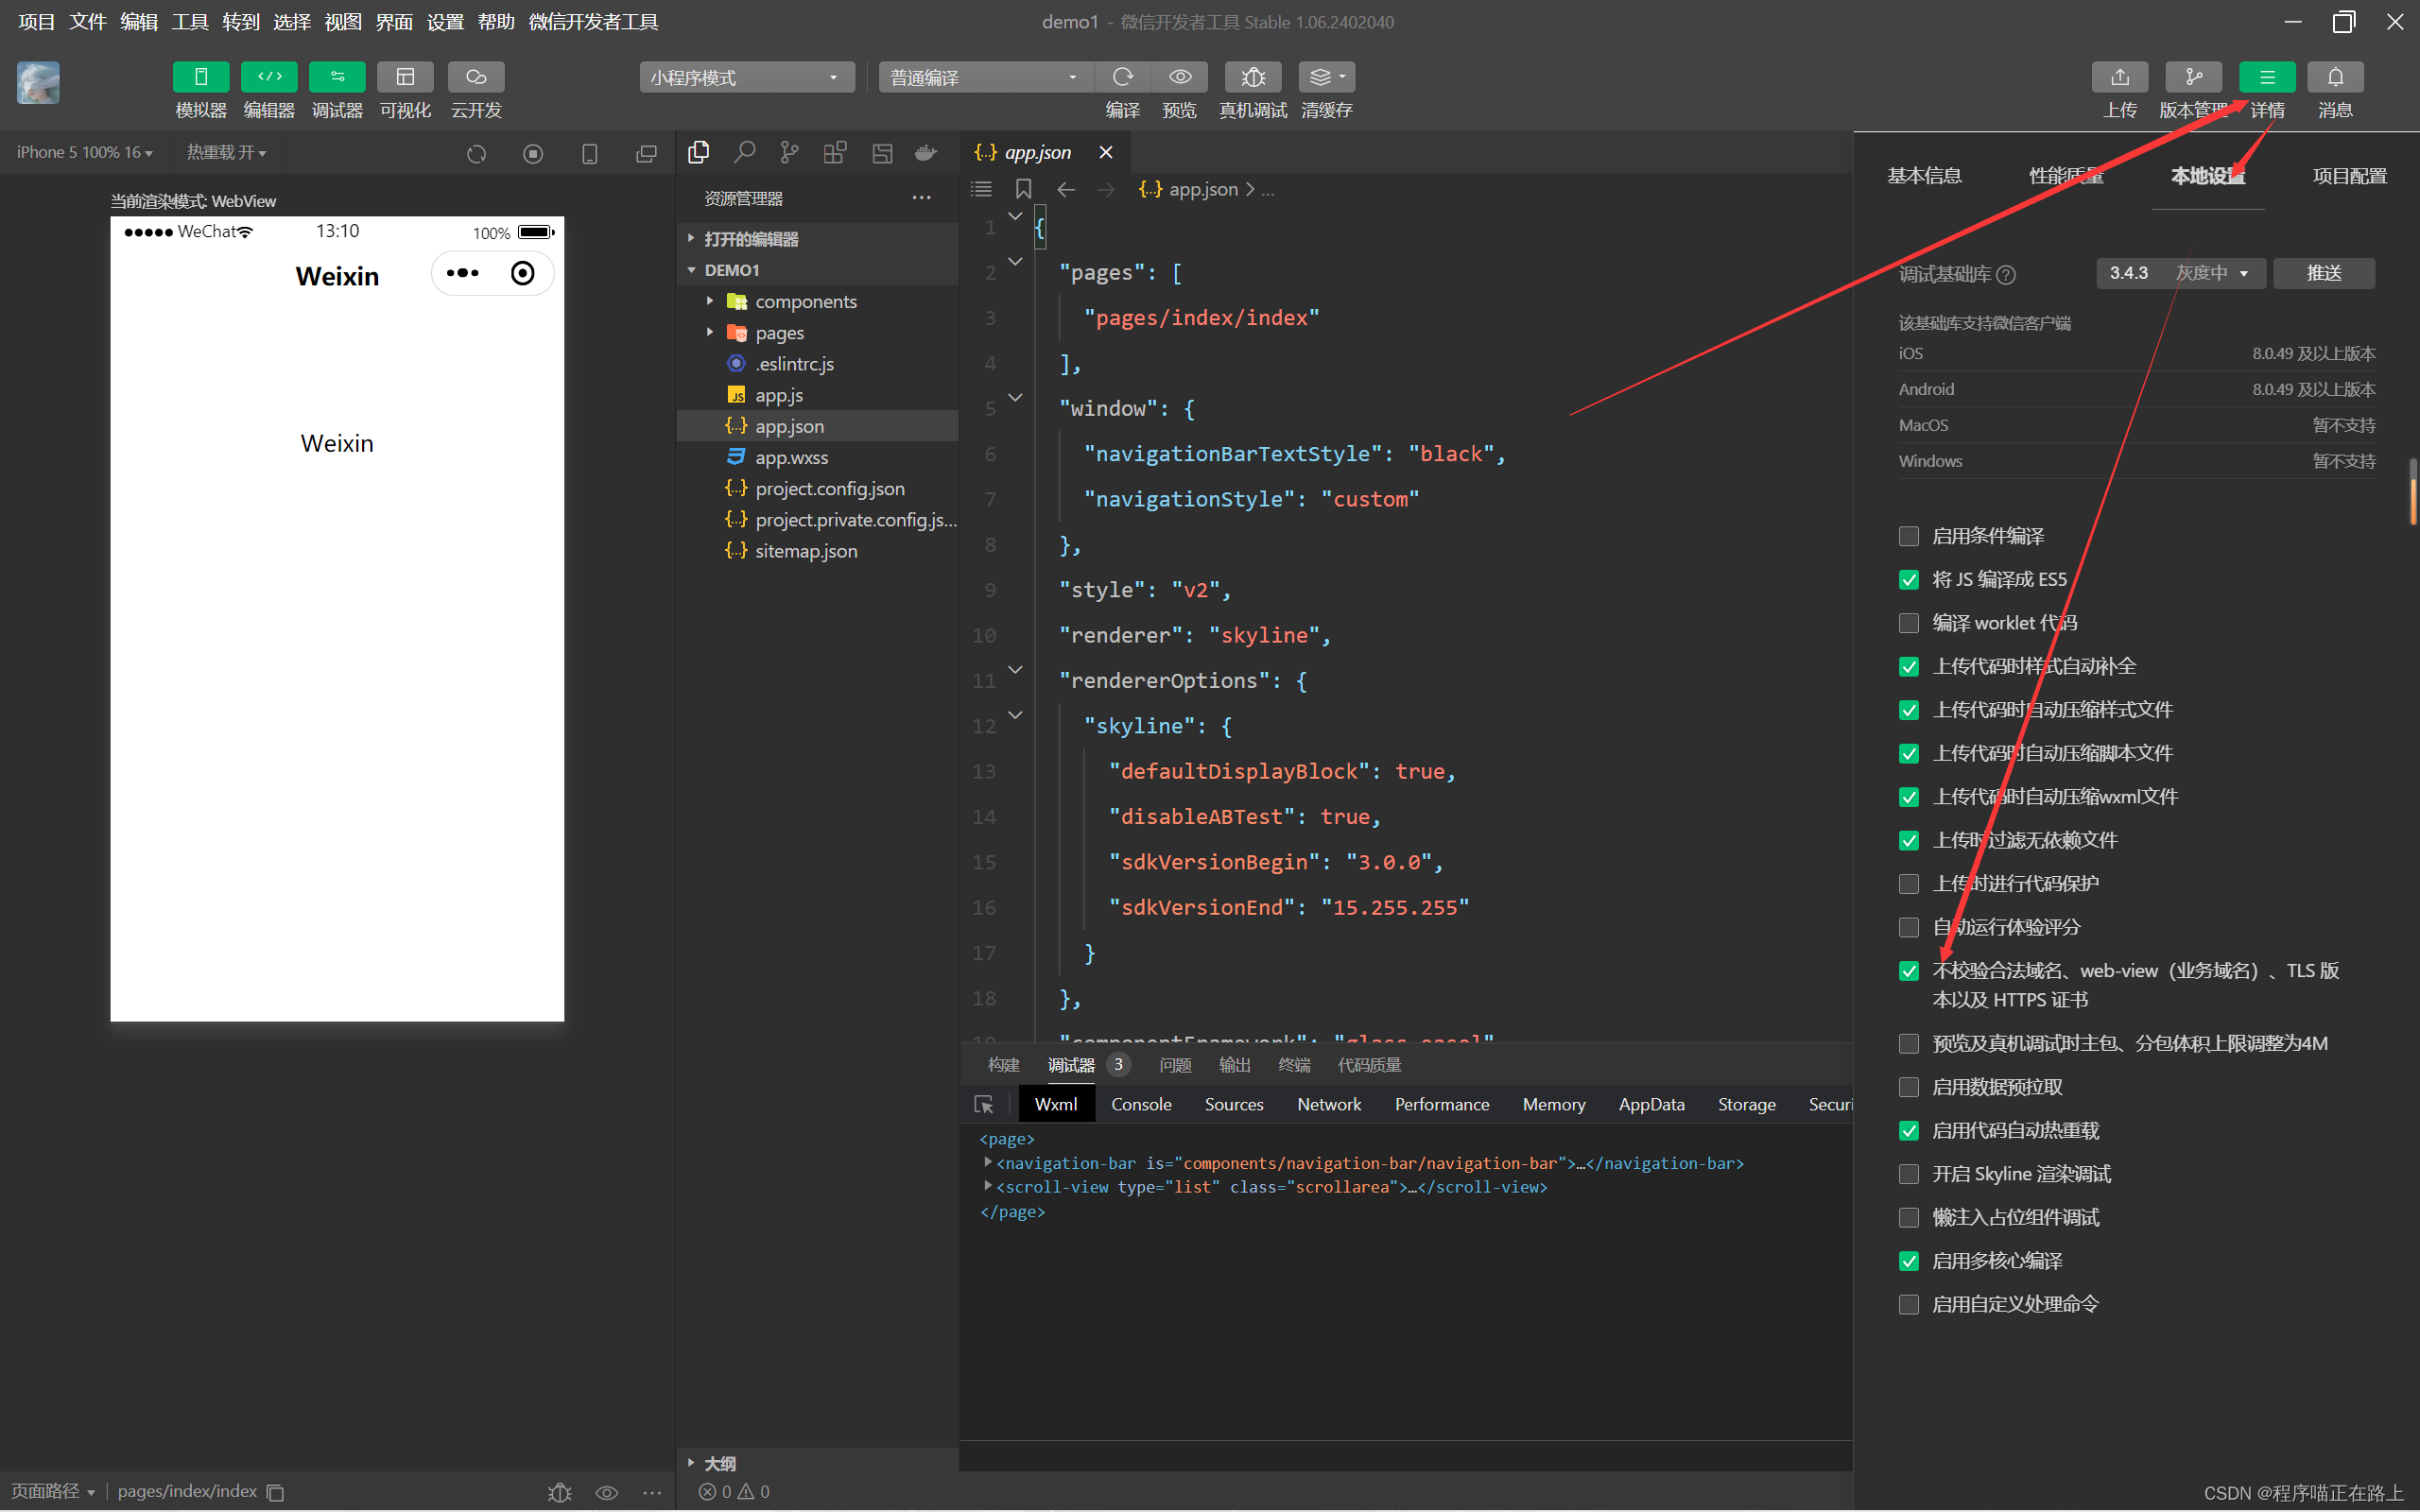2420x1512 pixels.
Task: Click the 推送 button
Action: coord(2323,273)
